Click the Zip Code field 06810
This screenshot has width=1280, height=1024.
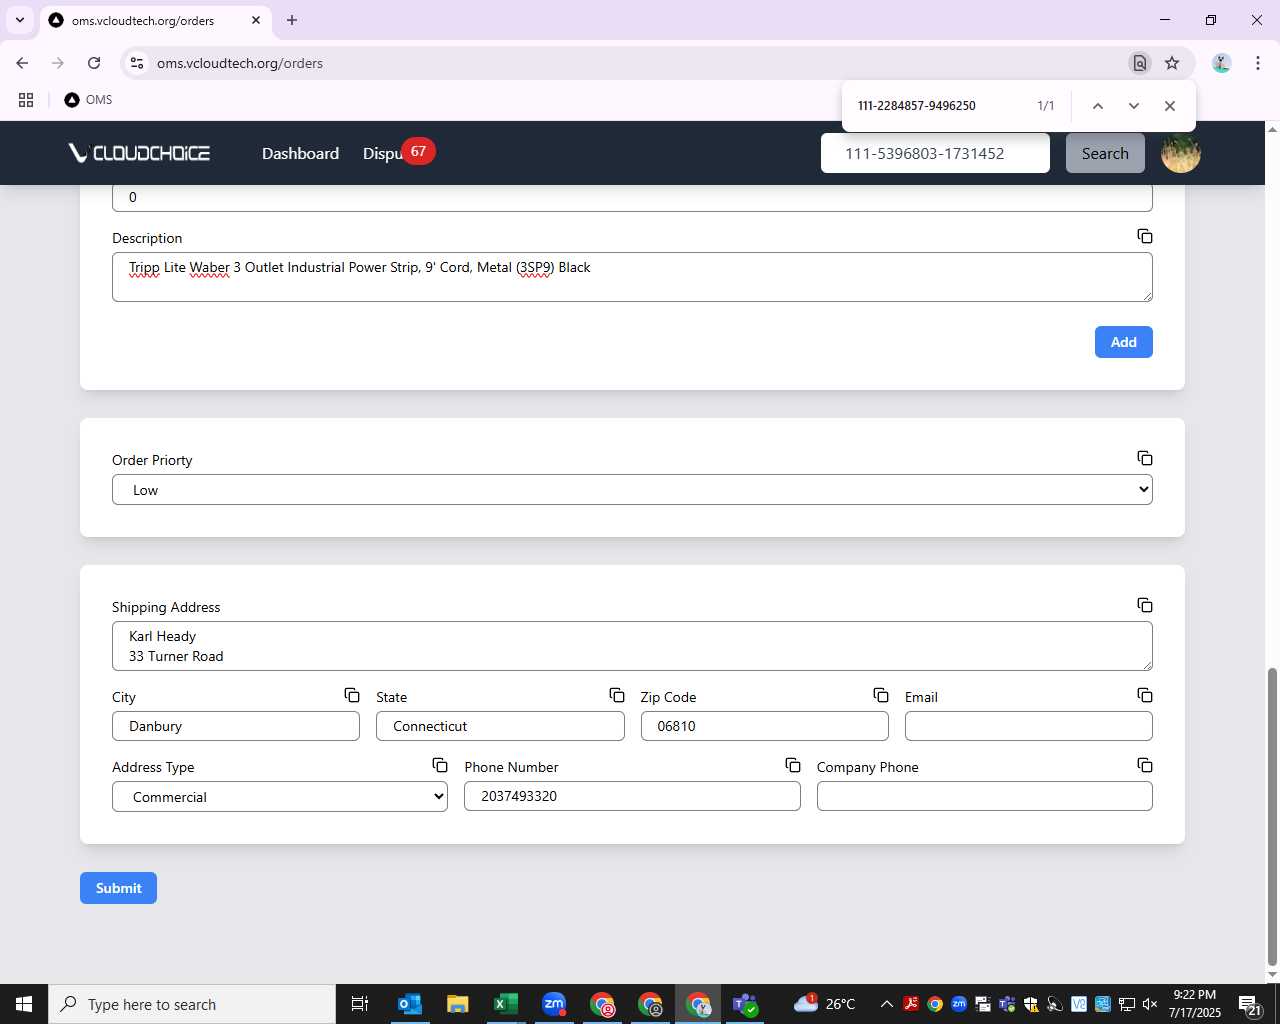pyautogui.click(x=765, y=726)
